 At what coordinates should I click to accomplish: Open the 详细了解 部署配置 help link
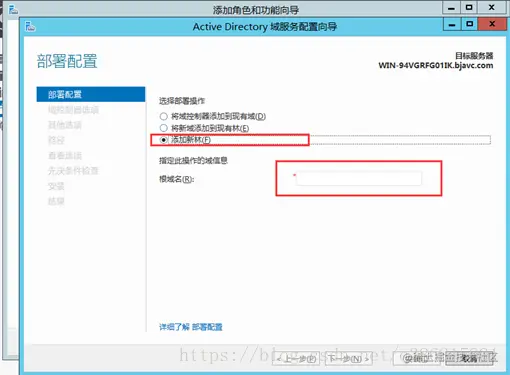(x=191, y=327)
